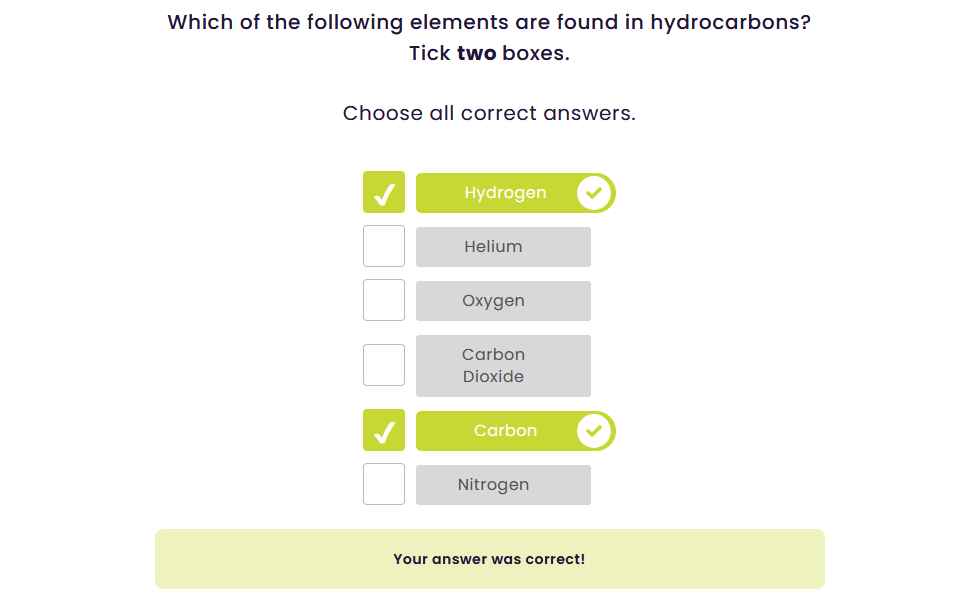Click the word "boxes." in the instruction

(x=536, y=53)
